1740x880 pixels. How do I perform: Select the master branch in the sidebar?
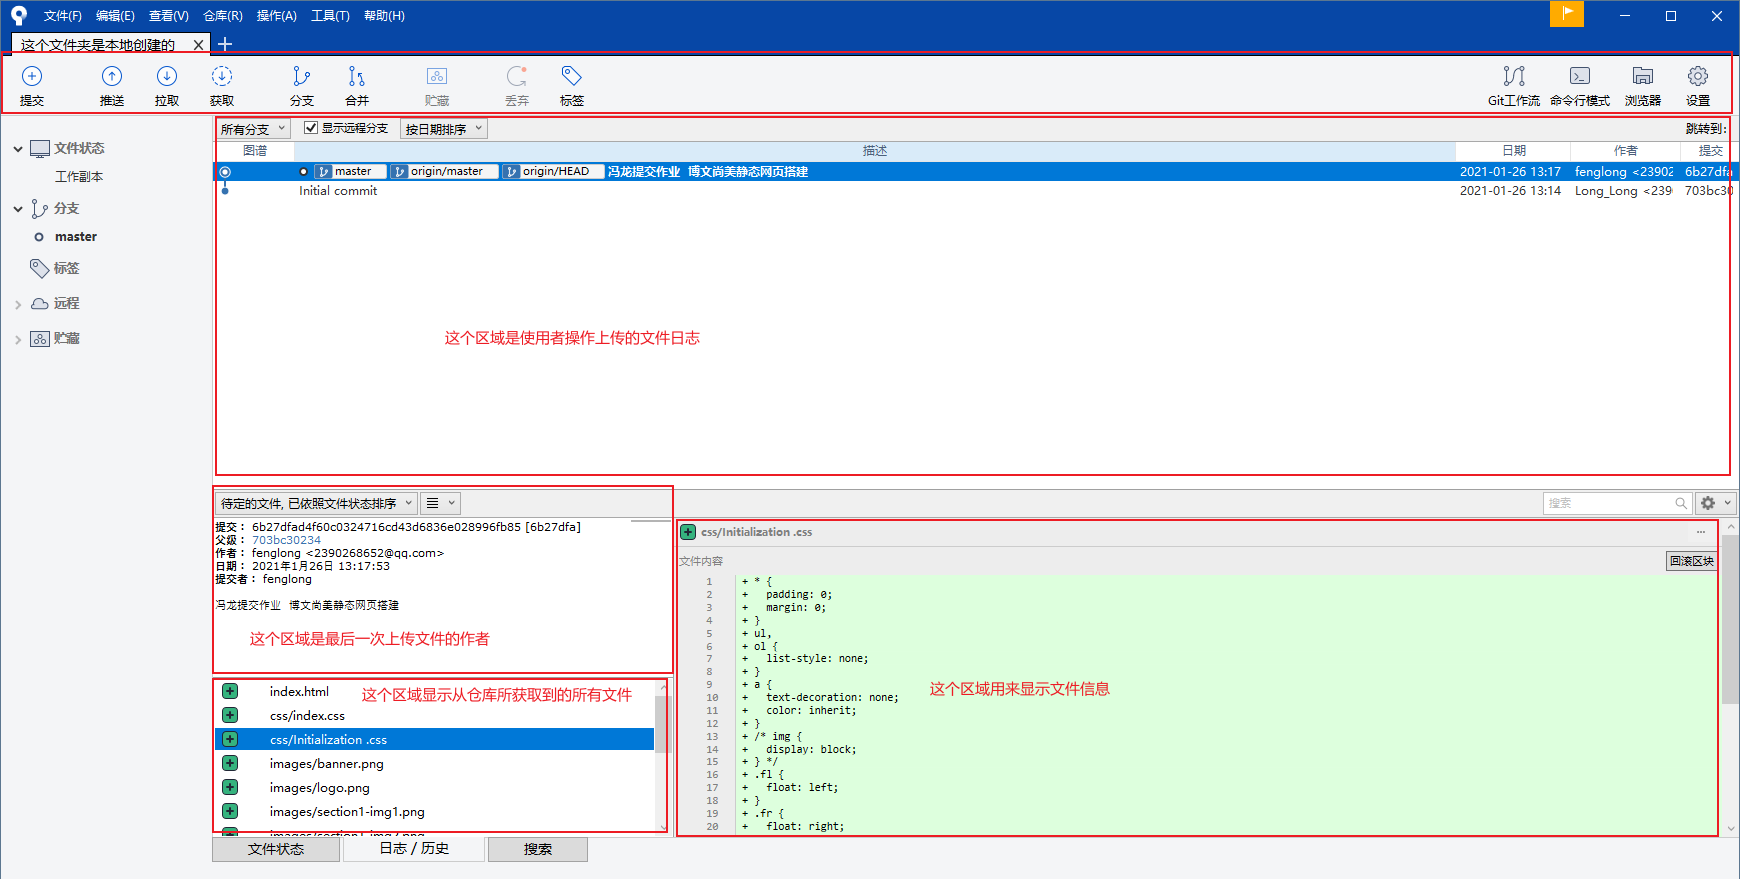[x=76, y=237]
